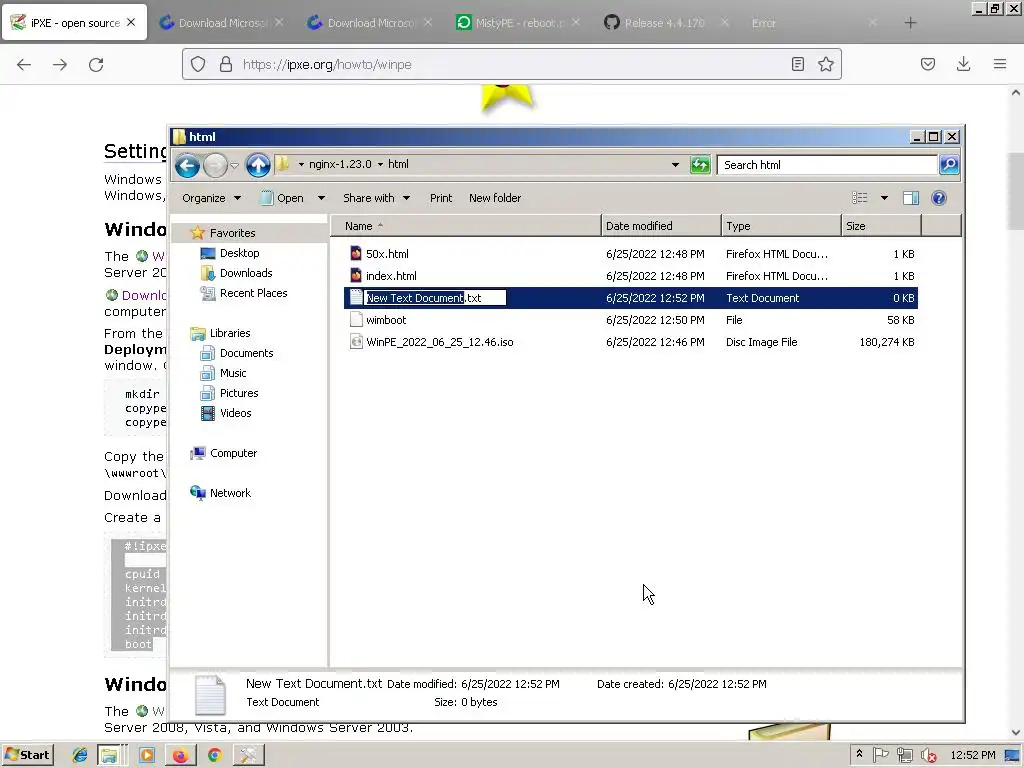Viewport: 1024px width, 768px height.
Task: Click the Search html input field
Action: coord(827,165)
